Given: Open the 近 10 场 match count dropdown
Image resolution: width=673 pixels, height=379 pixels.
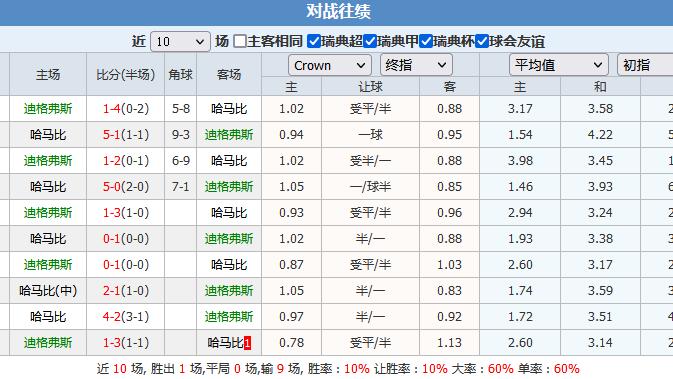Looking at the screenshot, I should coord(180,42).
